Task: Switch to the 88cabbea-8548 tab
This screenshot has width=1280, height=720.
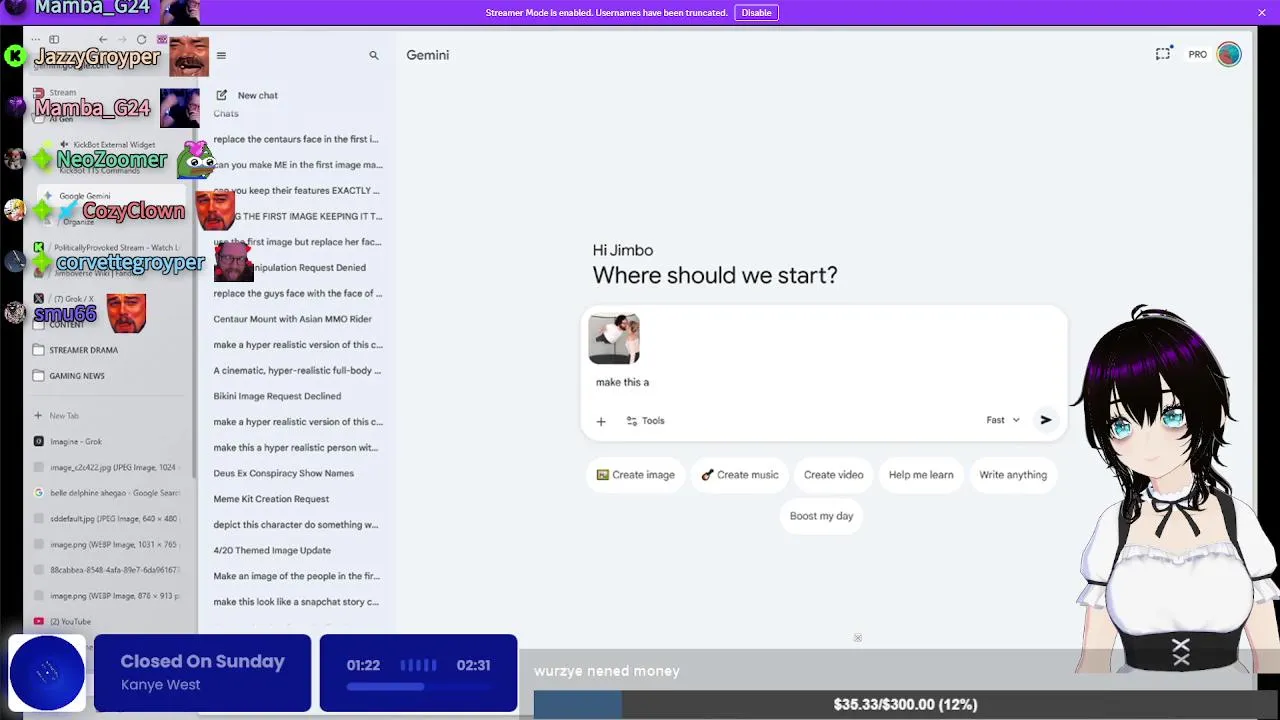Action: pos(106,570)
